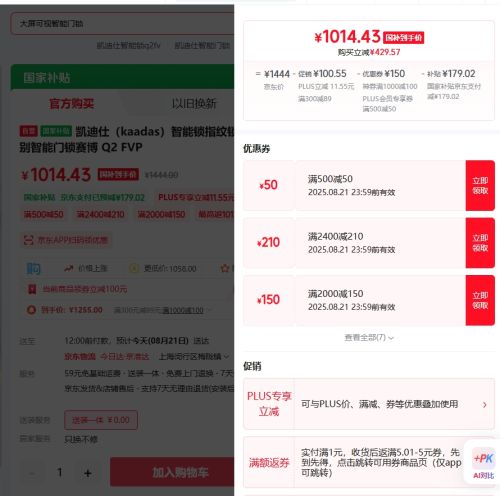Click the star favorite icon
This screenshot has height=496, width=500.
(225, 268)
